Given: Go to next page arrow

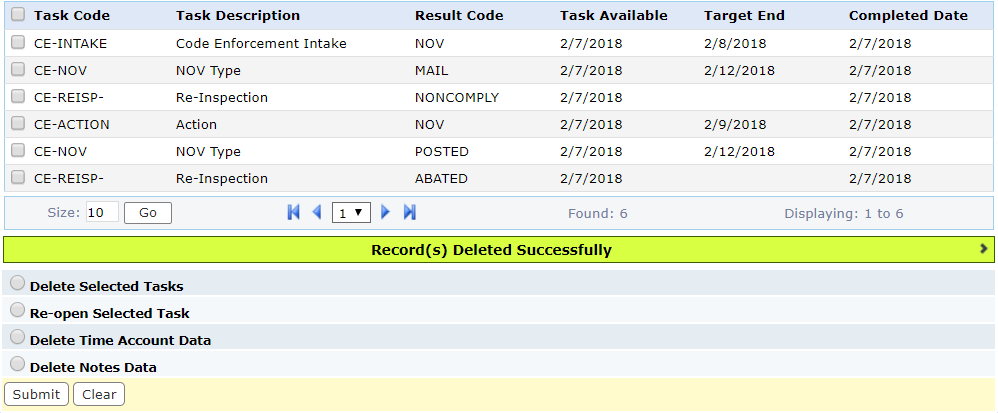Looking at the screenshot, I should pyautogui.click(x=385, y=213).
